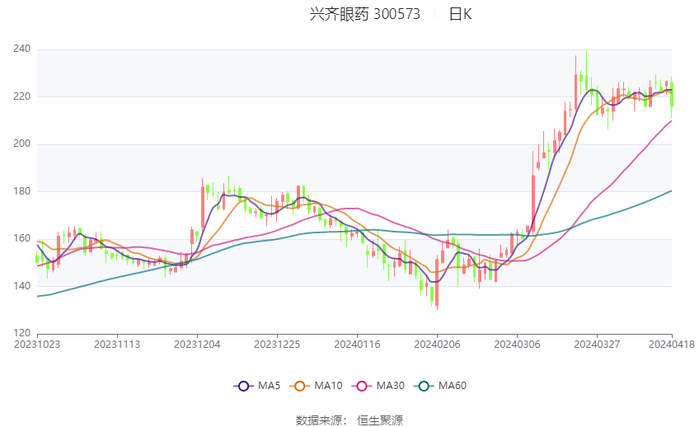
Task: Open the 恒生聚源 data source text
Action: tap(383, 420)
